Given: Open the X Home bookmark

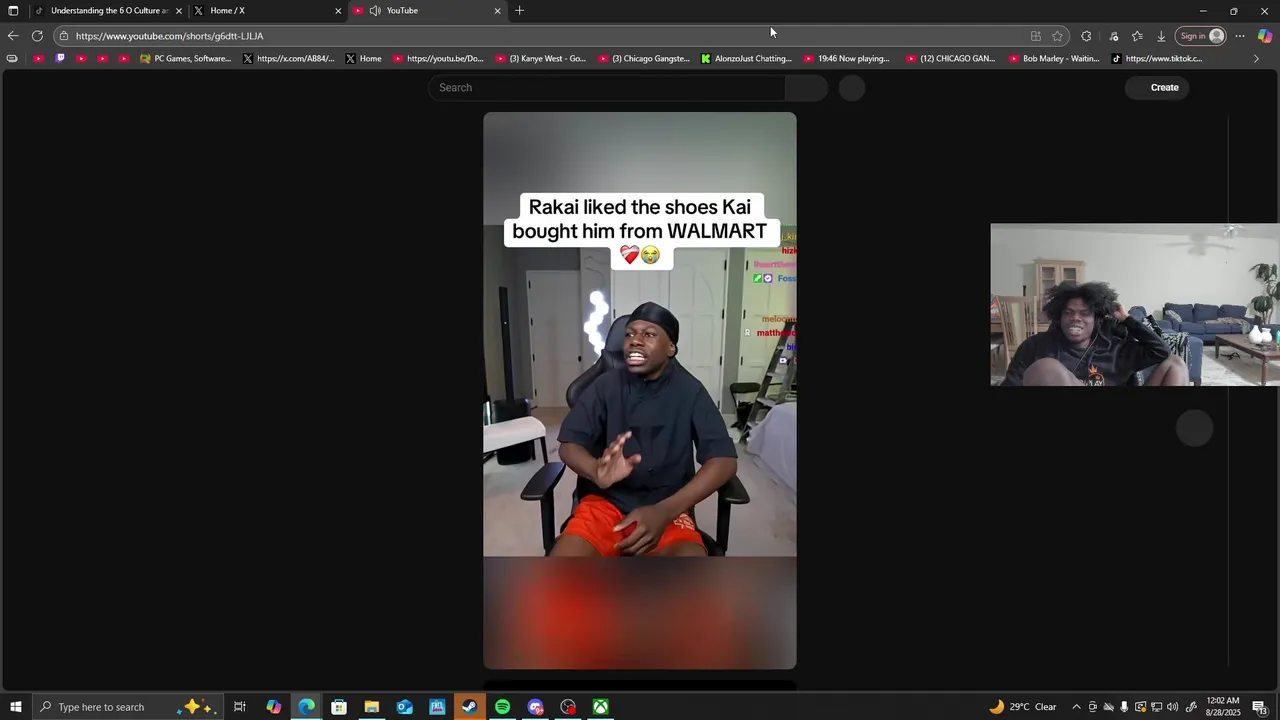Looking at the screenshot, I should [364, 59].
